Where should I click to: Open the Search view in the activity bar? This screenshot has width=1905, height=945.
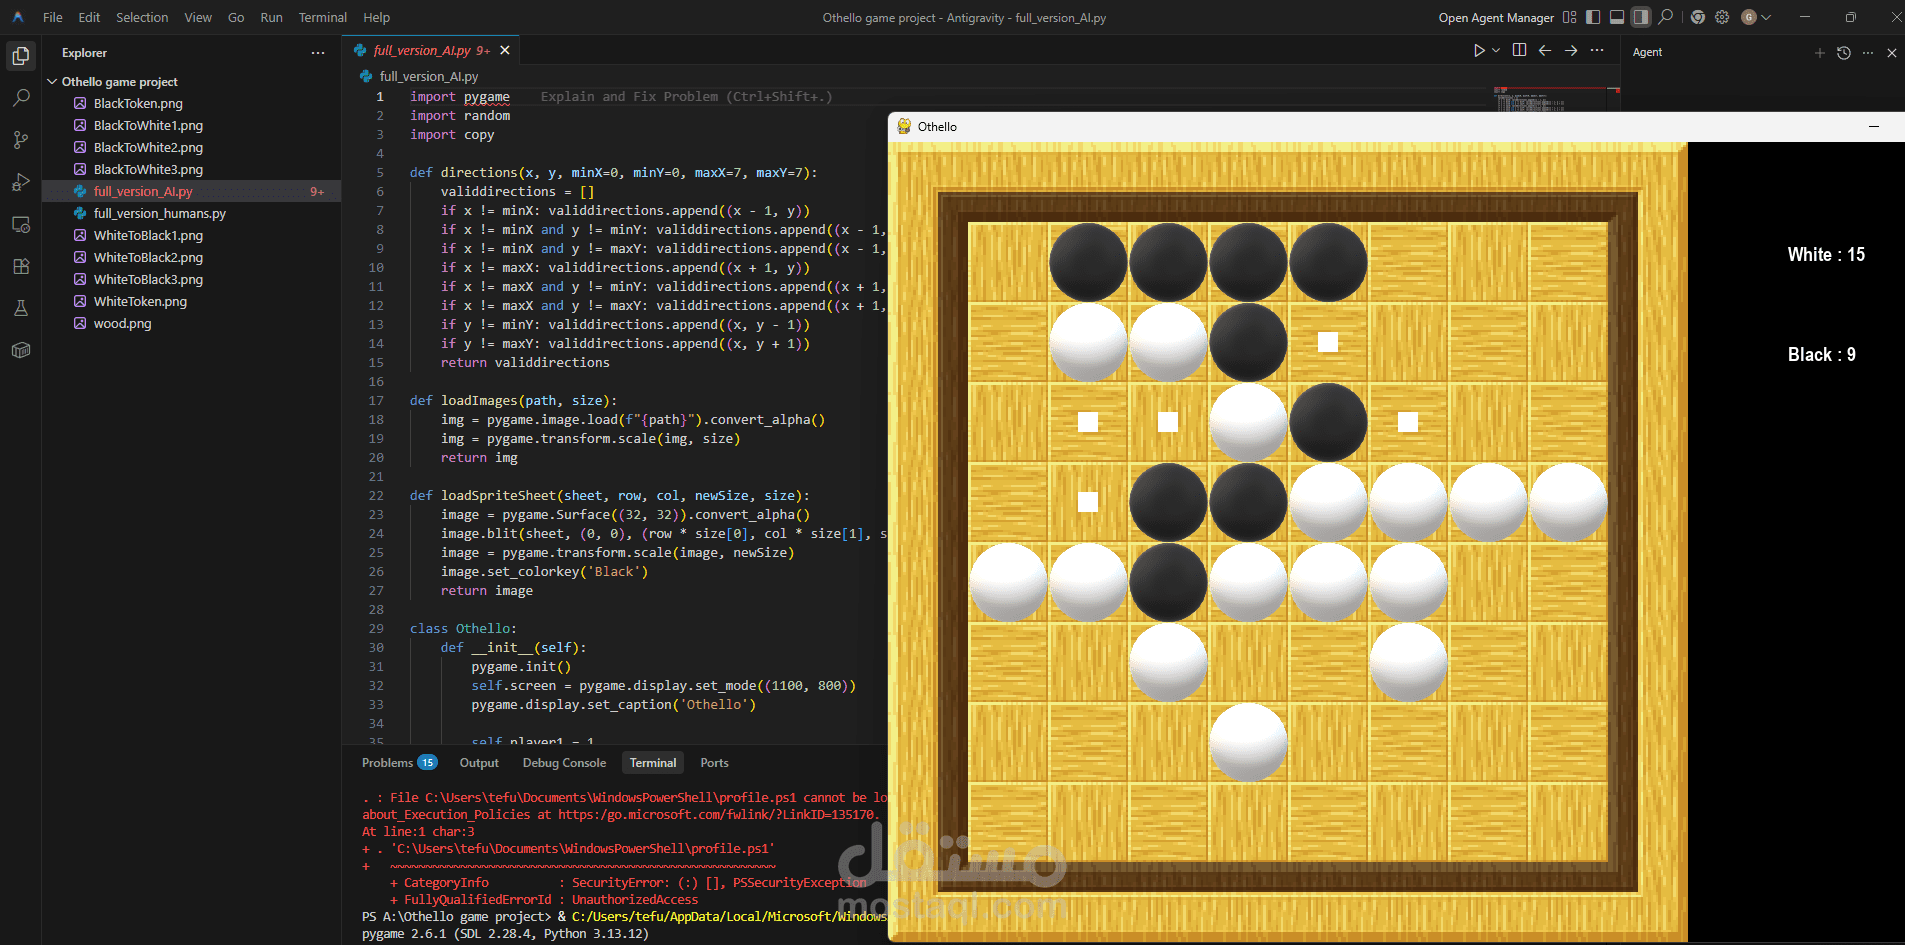[x=20, y=97]
